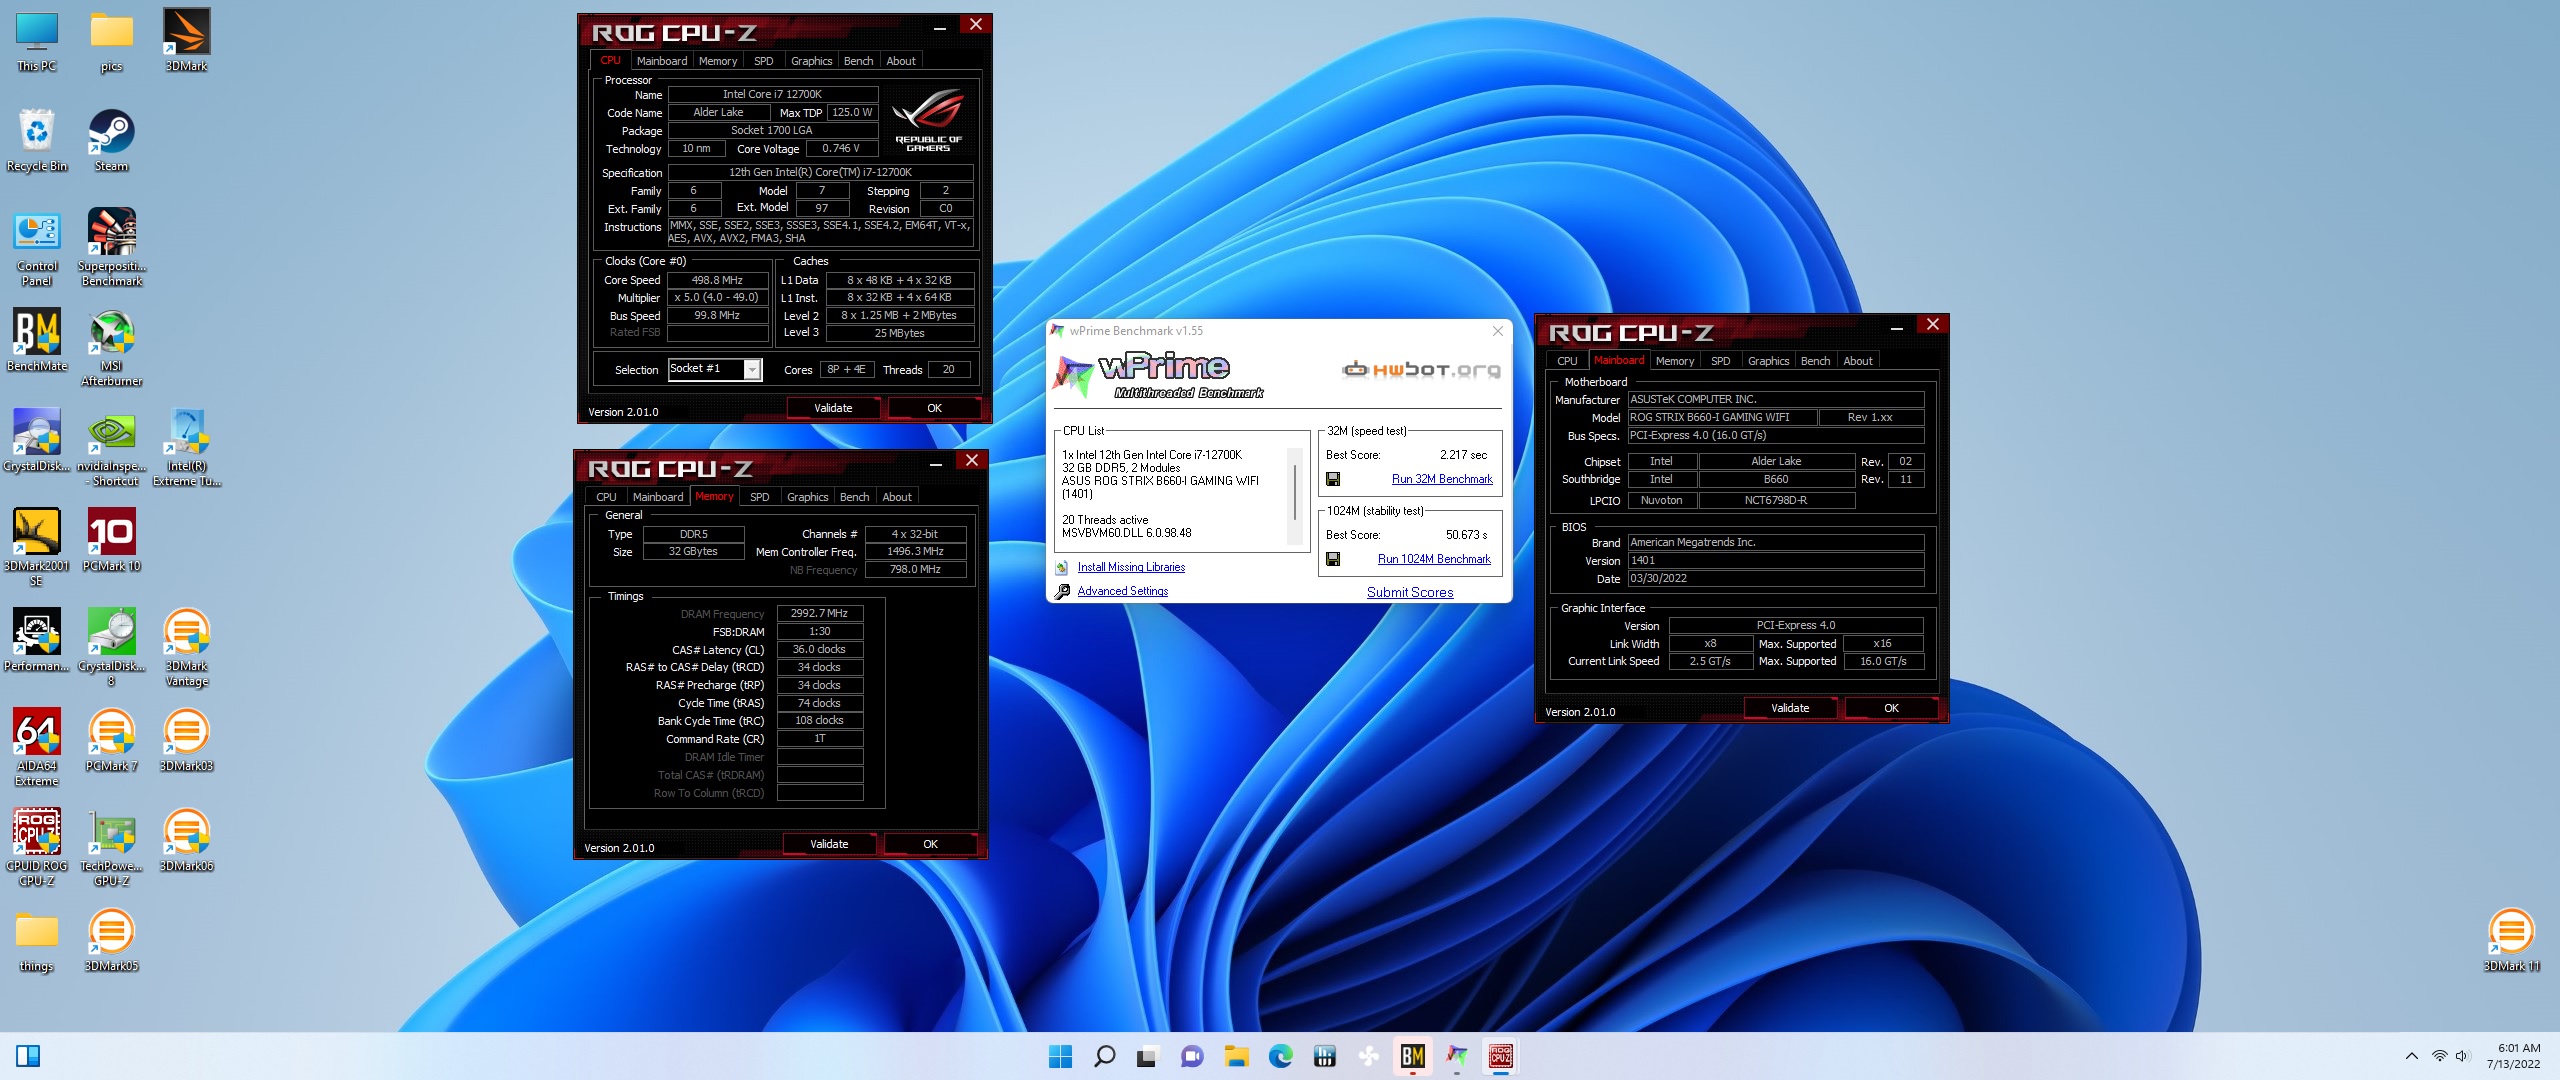Run 1024M Benchmark in wPrime

coord(1434,559)
